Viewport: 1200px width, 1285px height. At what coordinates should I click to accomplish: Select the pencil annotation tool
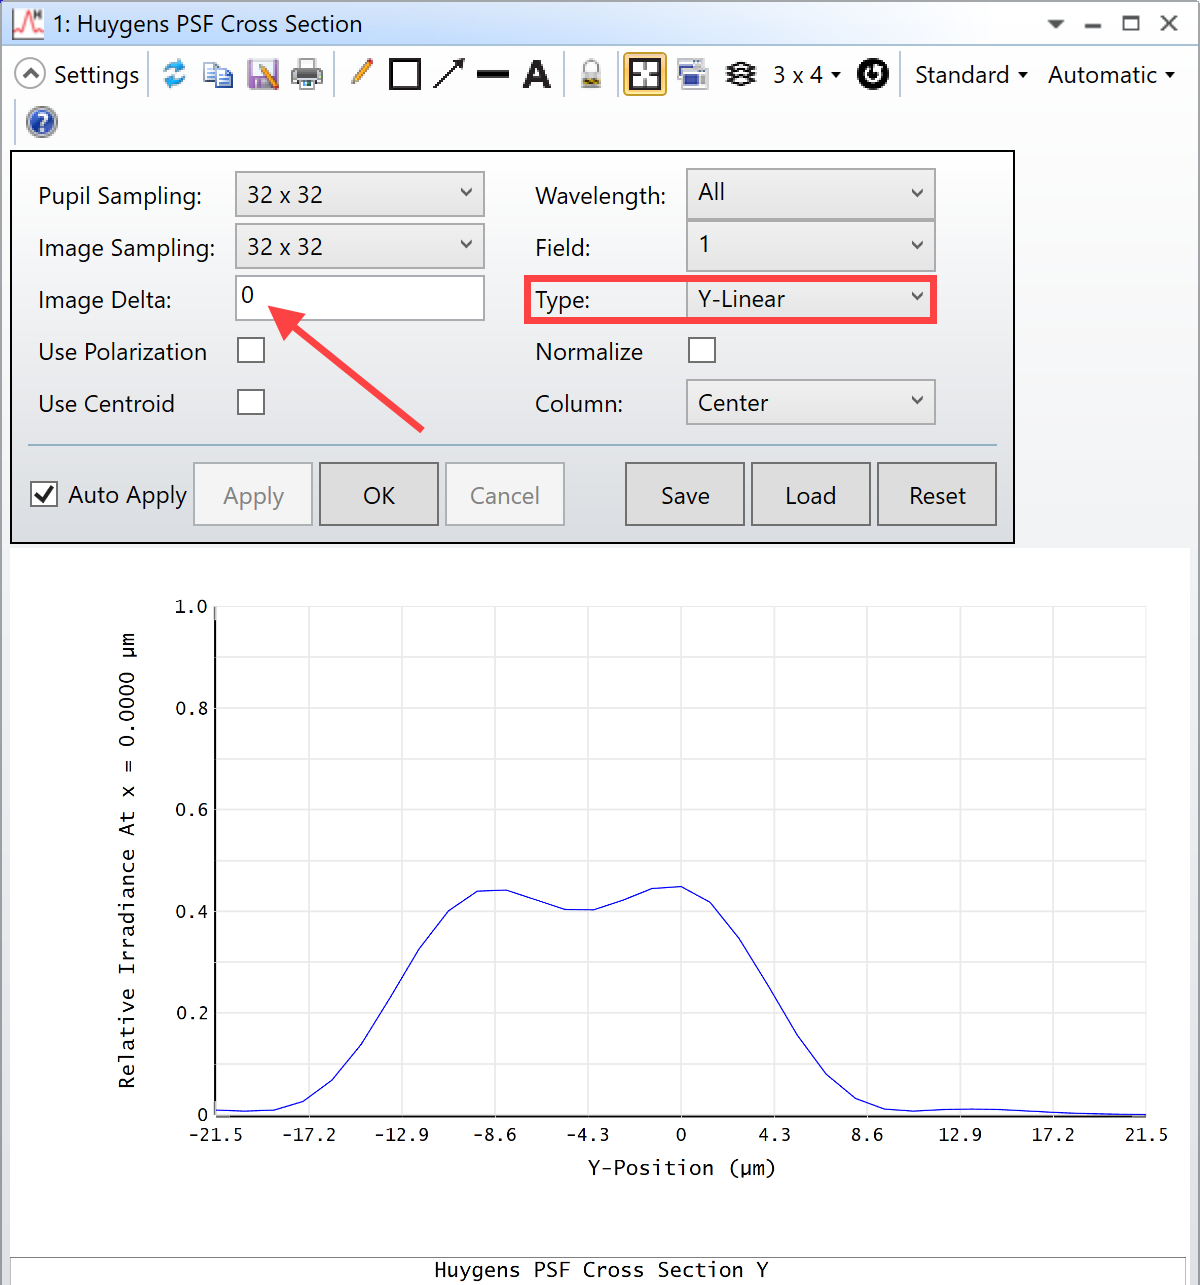click(x=362, y=73)
